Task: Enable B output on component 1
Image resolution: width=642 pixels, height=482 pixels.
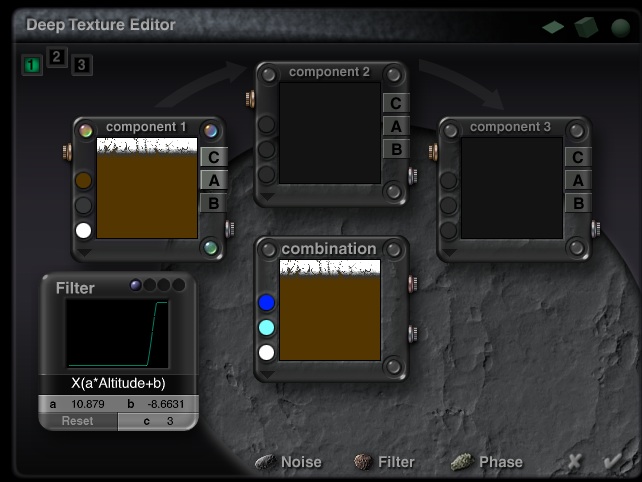Action: coord(214,203)
